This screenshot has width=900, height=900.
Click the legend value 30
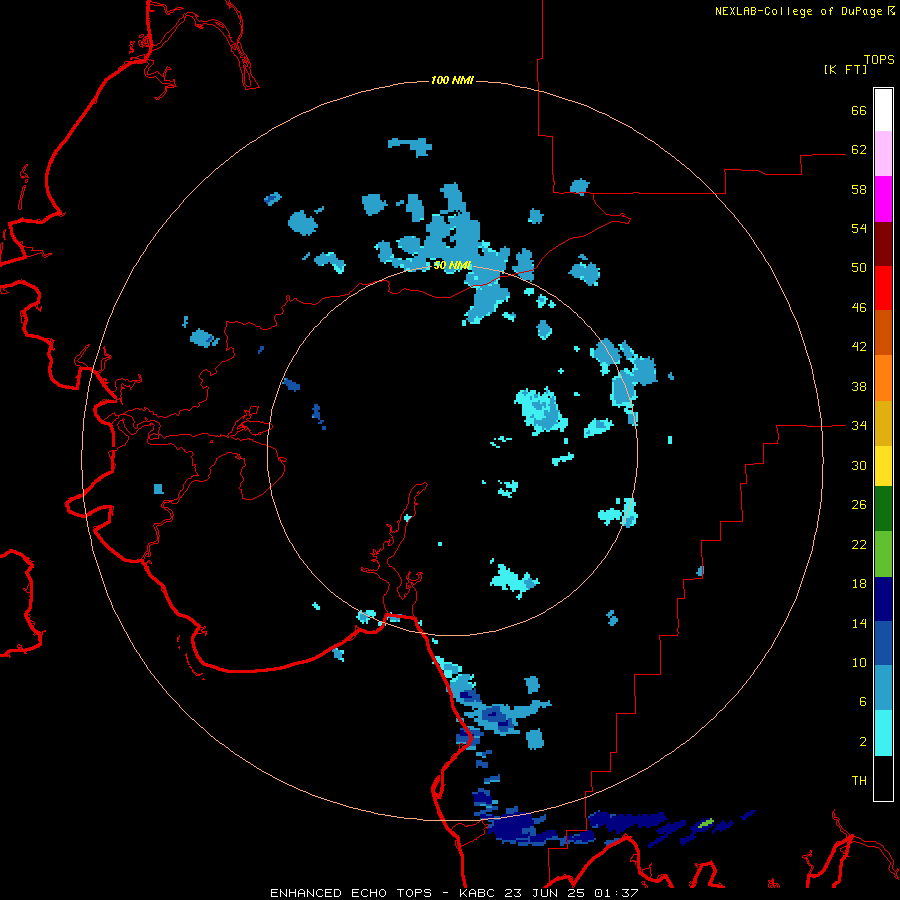point(859,465)
